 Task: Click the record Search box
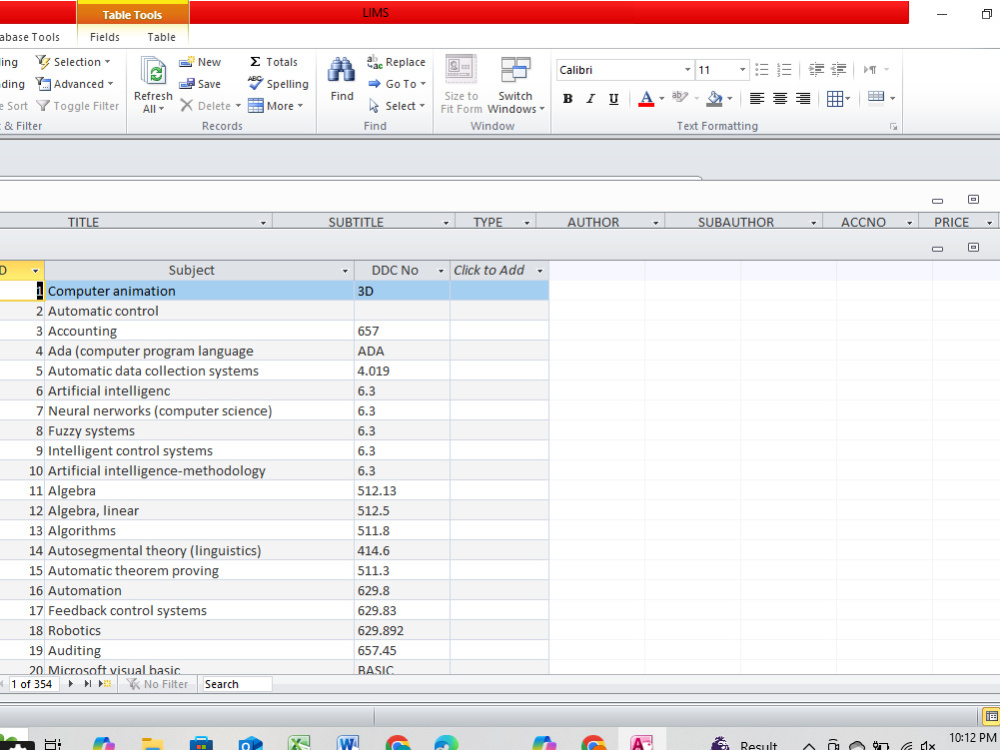coord(237,684)
